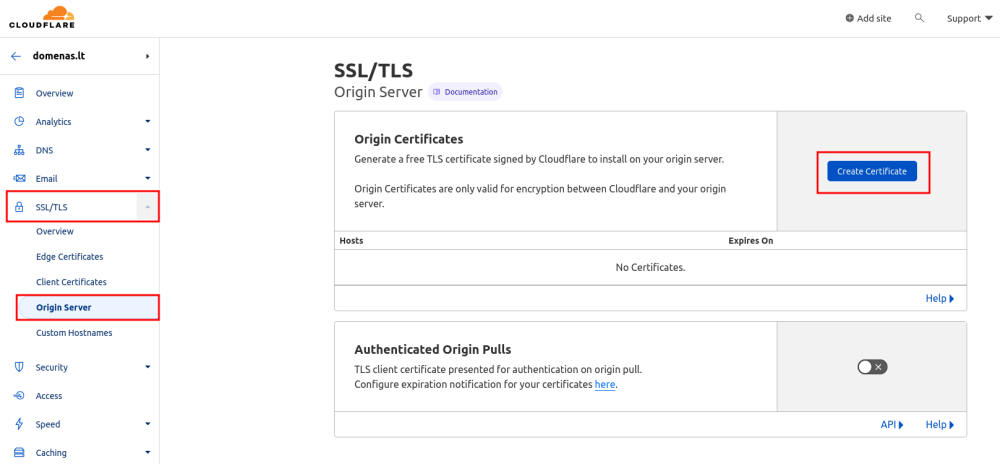This screenshot has height=464, width=1000.
Task: Click the Caching drive icon
Action: pyautogui.click(x=19, y=453)
